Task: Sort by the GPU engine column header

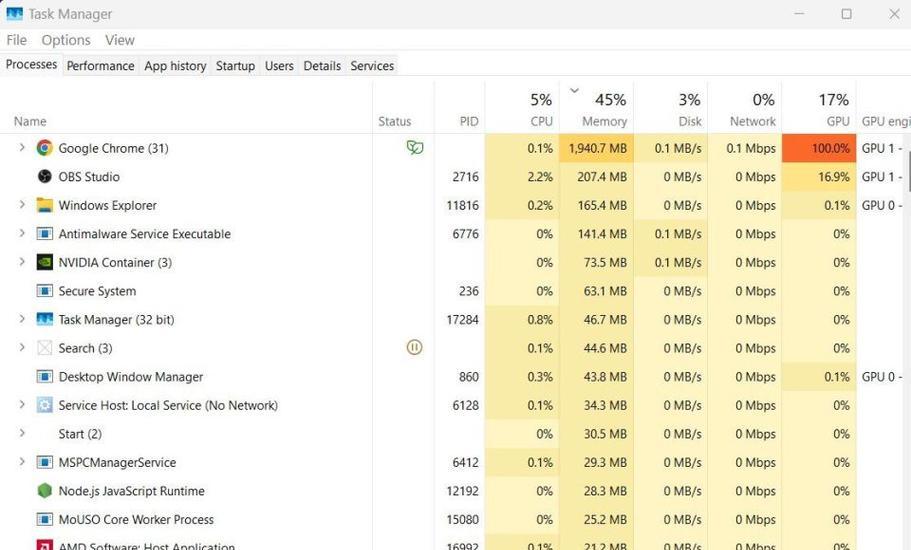Action: click(x=885, y=121)
